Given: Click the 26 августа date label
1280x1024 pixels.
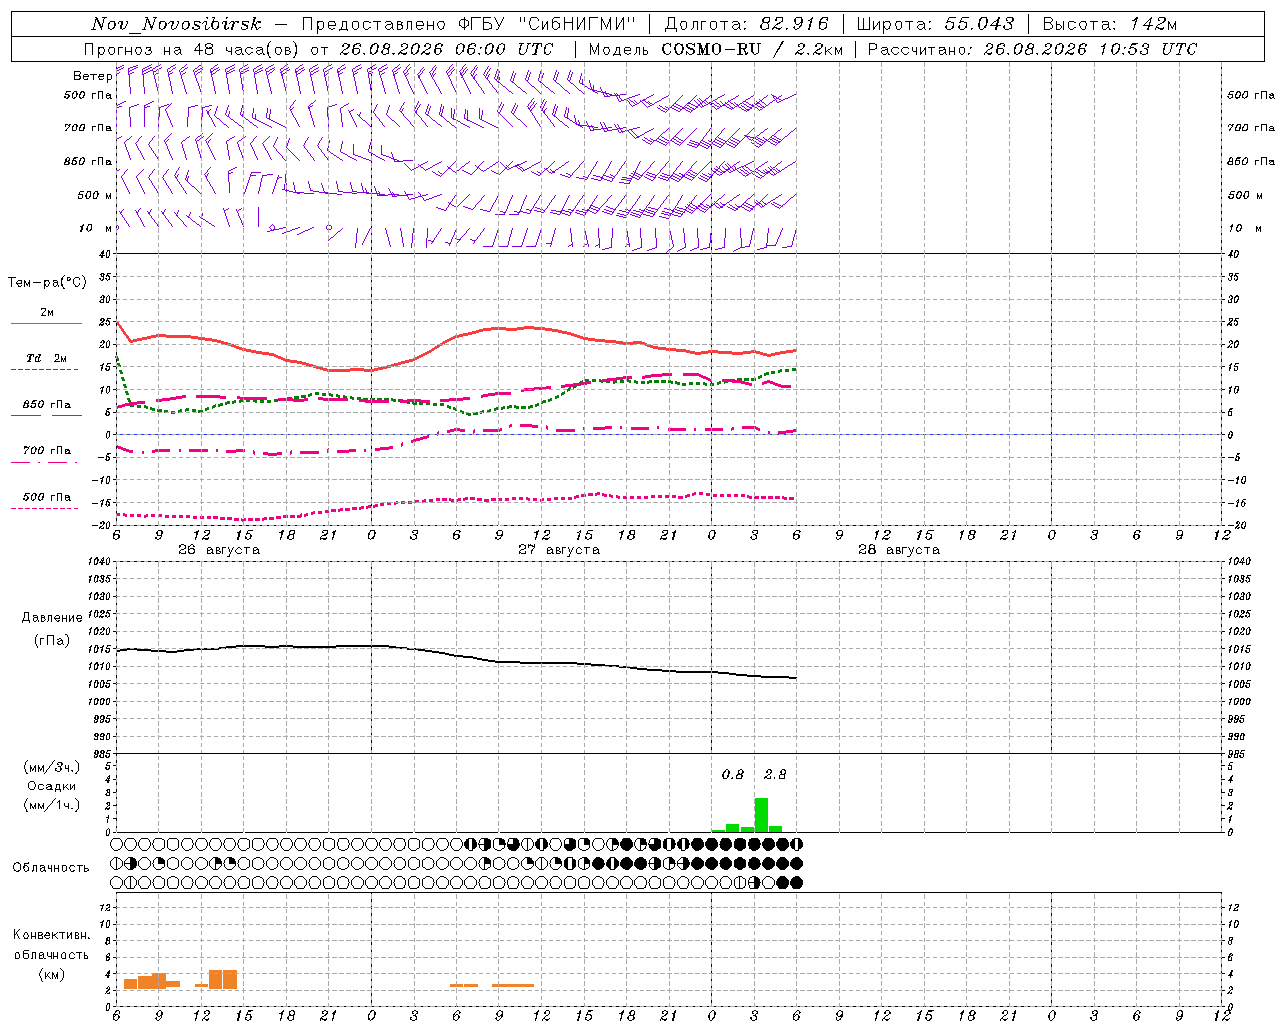Looking at the screenshot, I should click(219, 550).
